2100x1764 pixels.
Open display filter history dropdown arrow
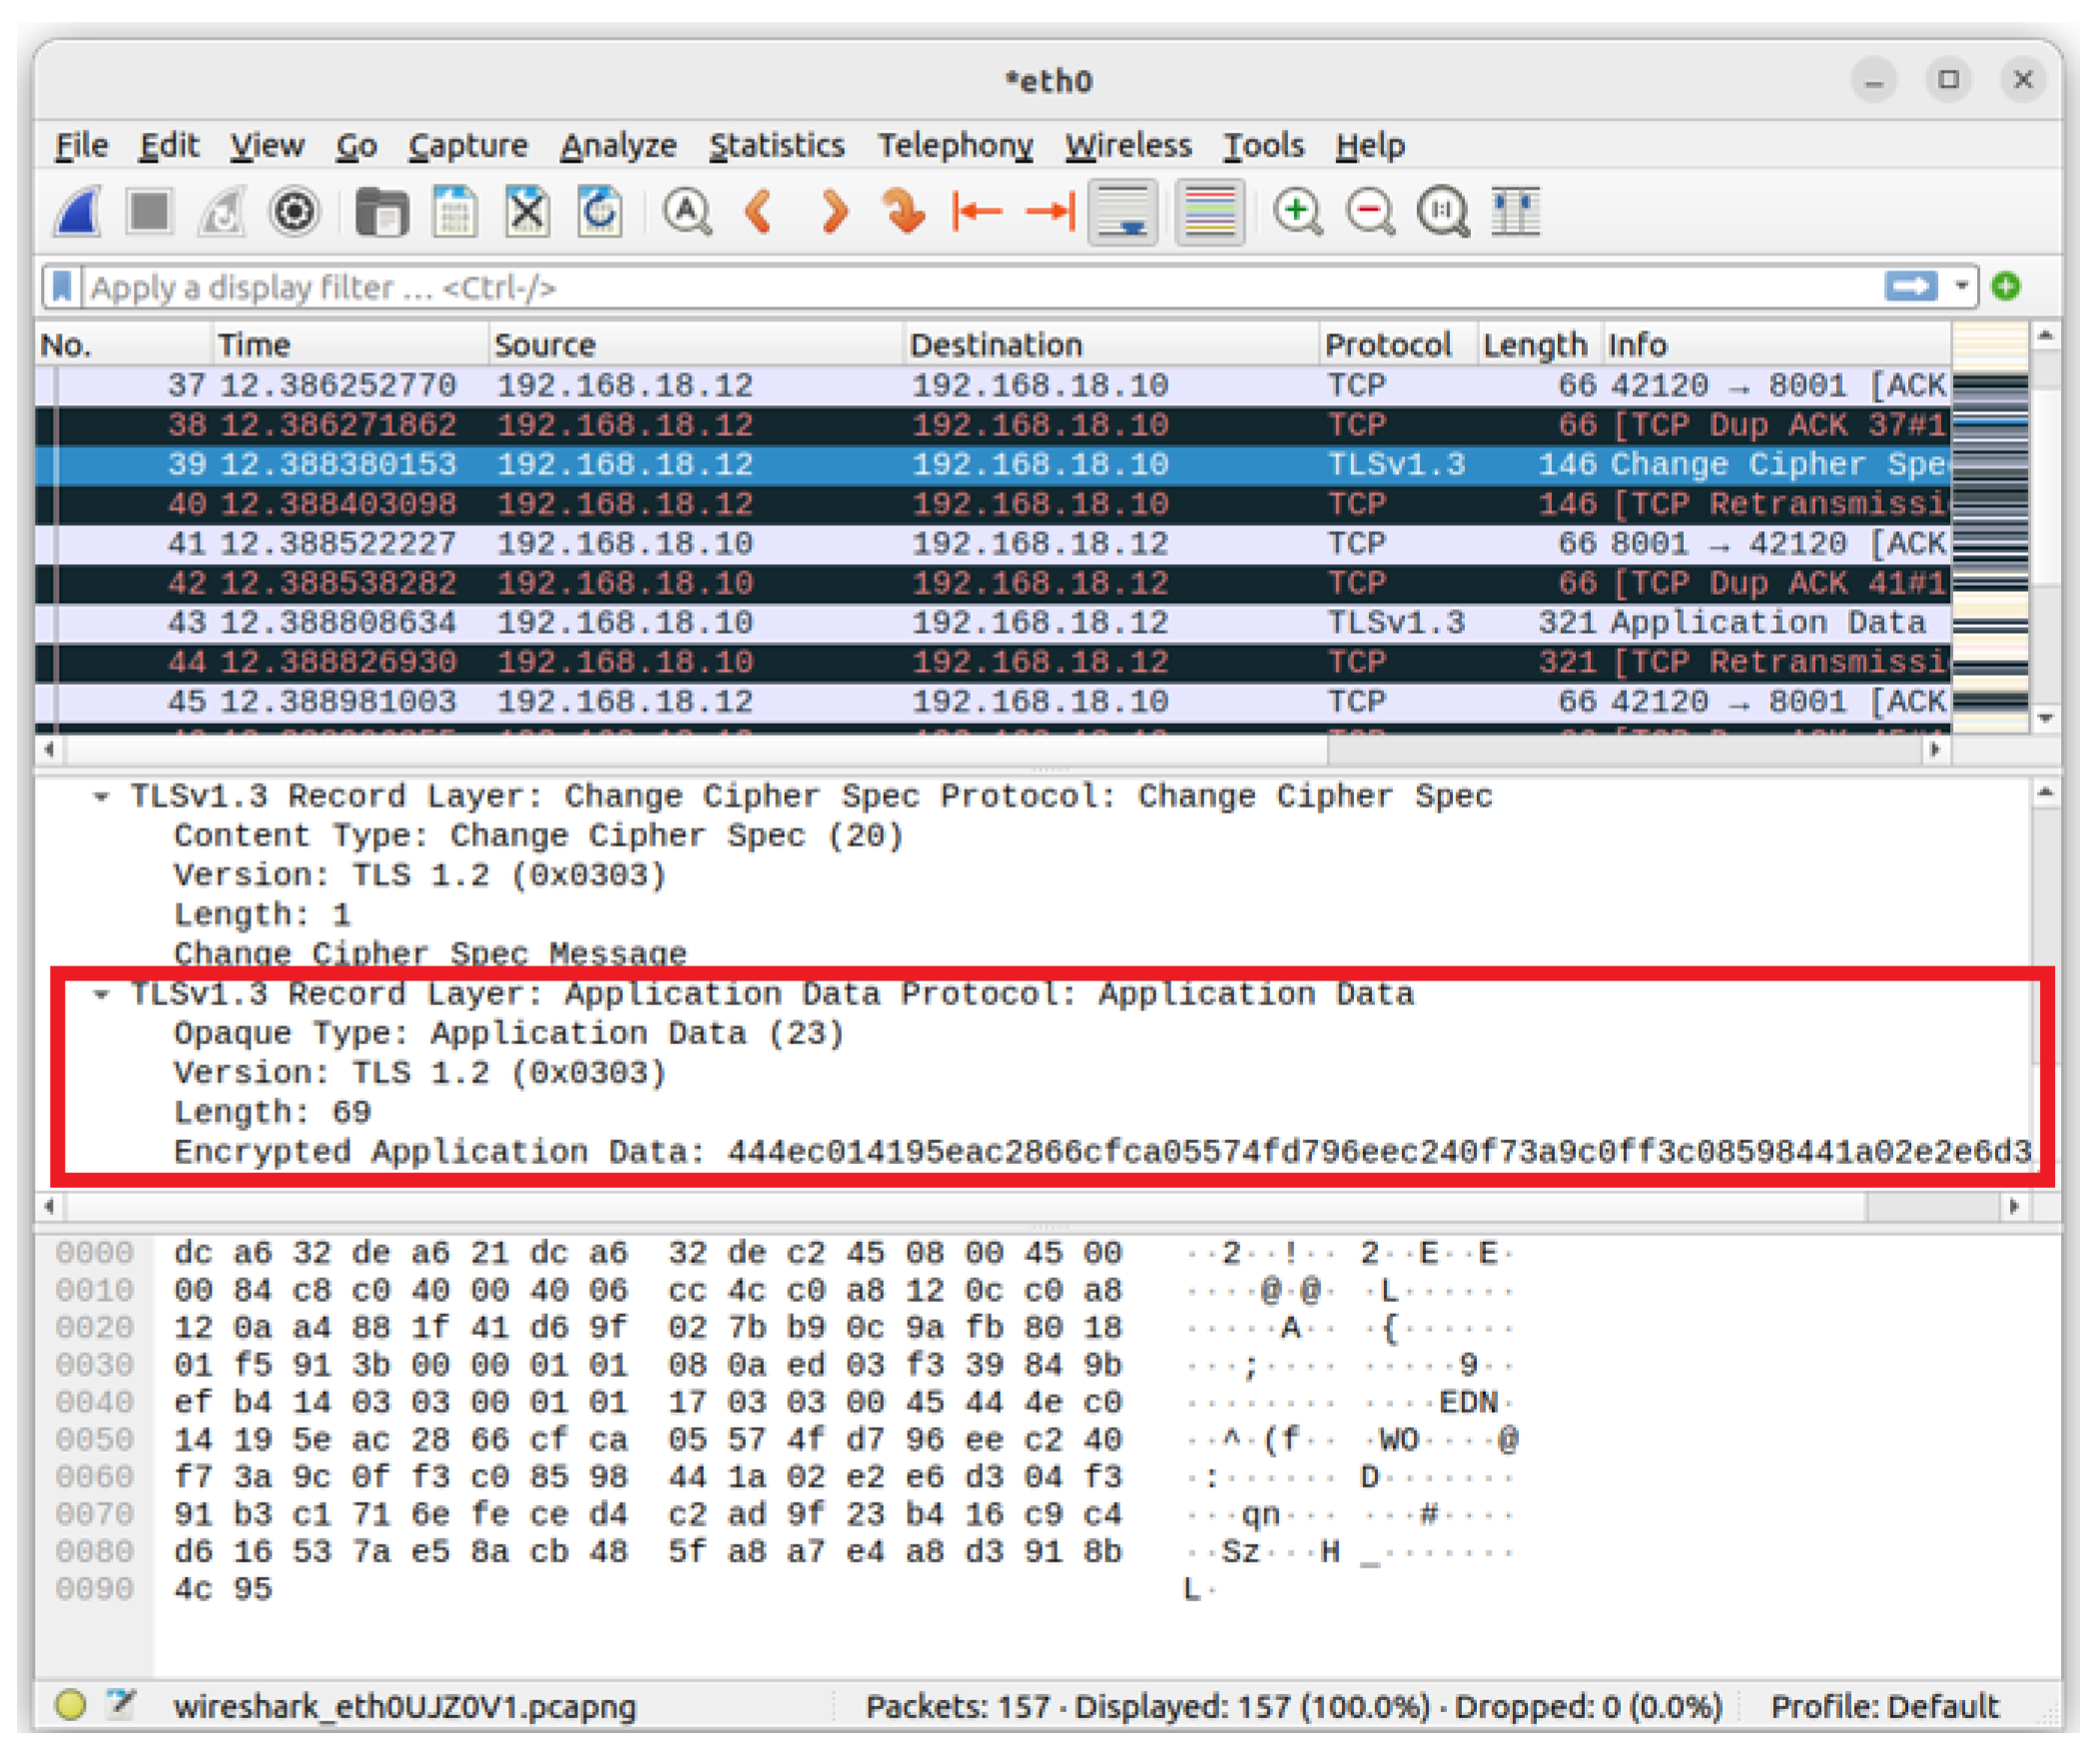(x=1961, y=288)
